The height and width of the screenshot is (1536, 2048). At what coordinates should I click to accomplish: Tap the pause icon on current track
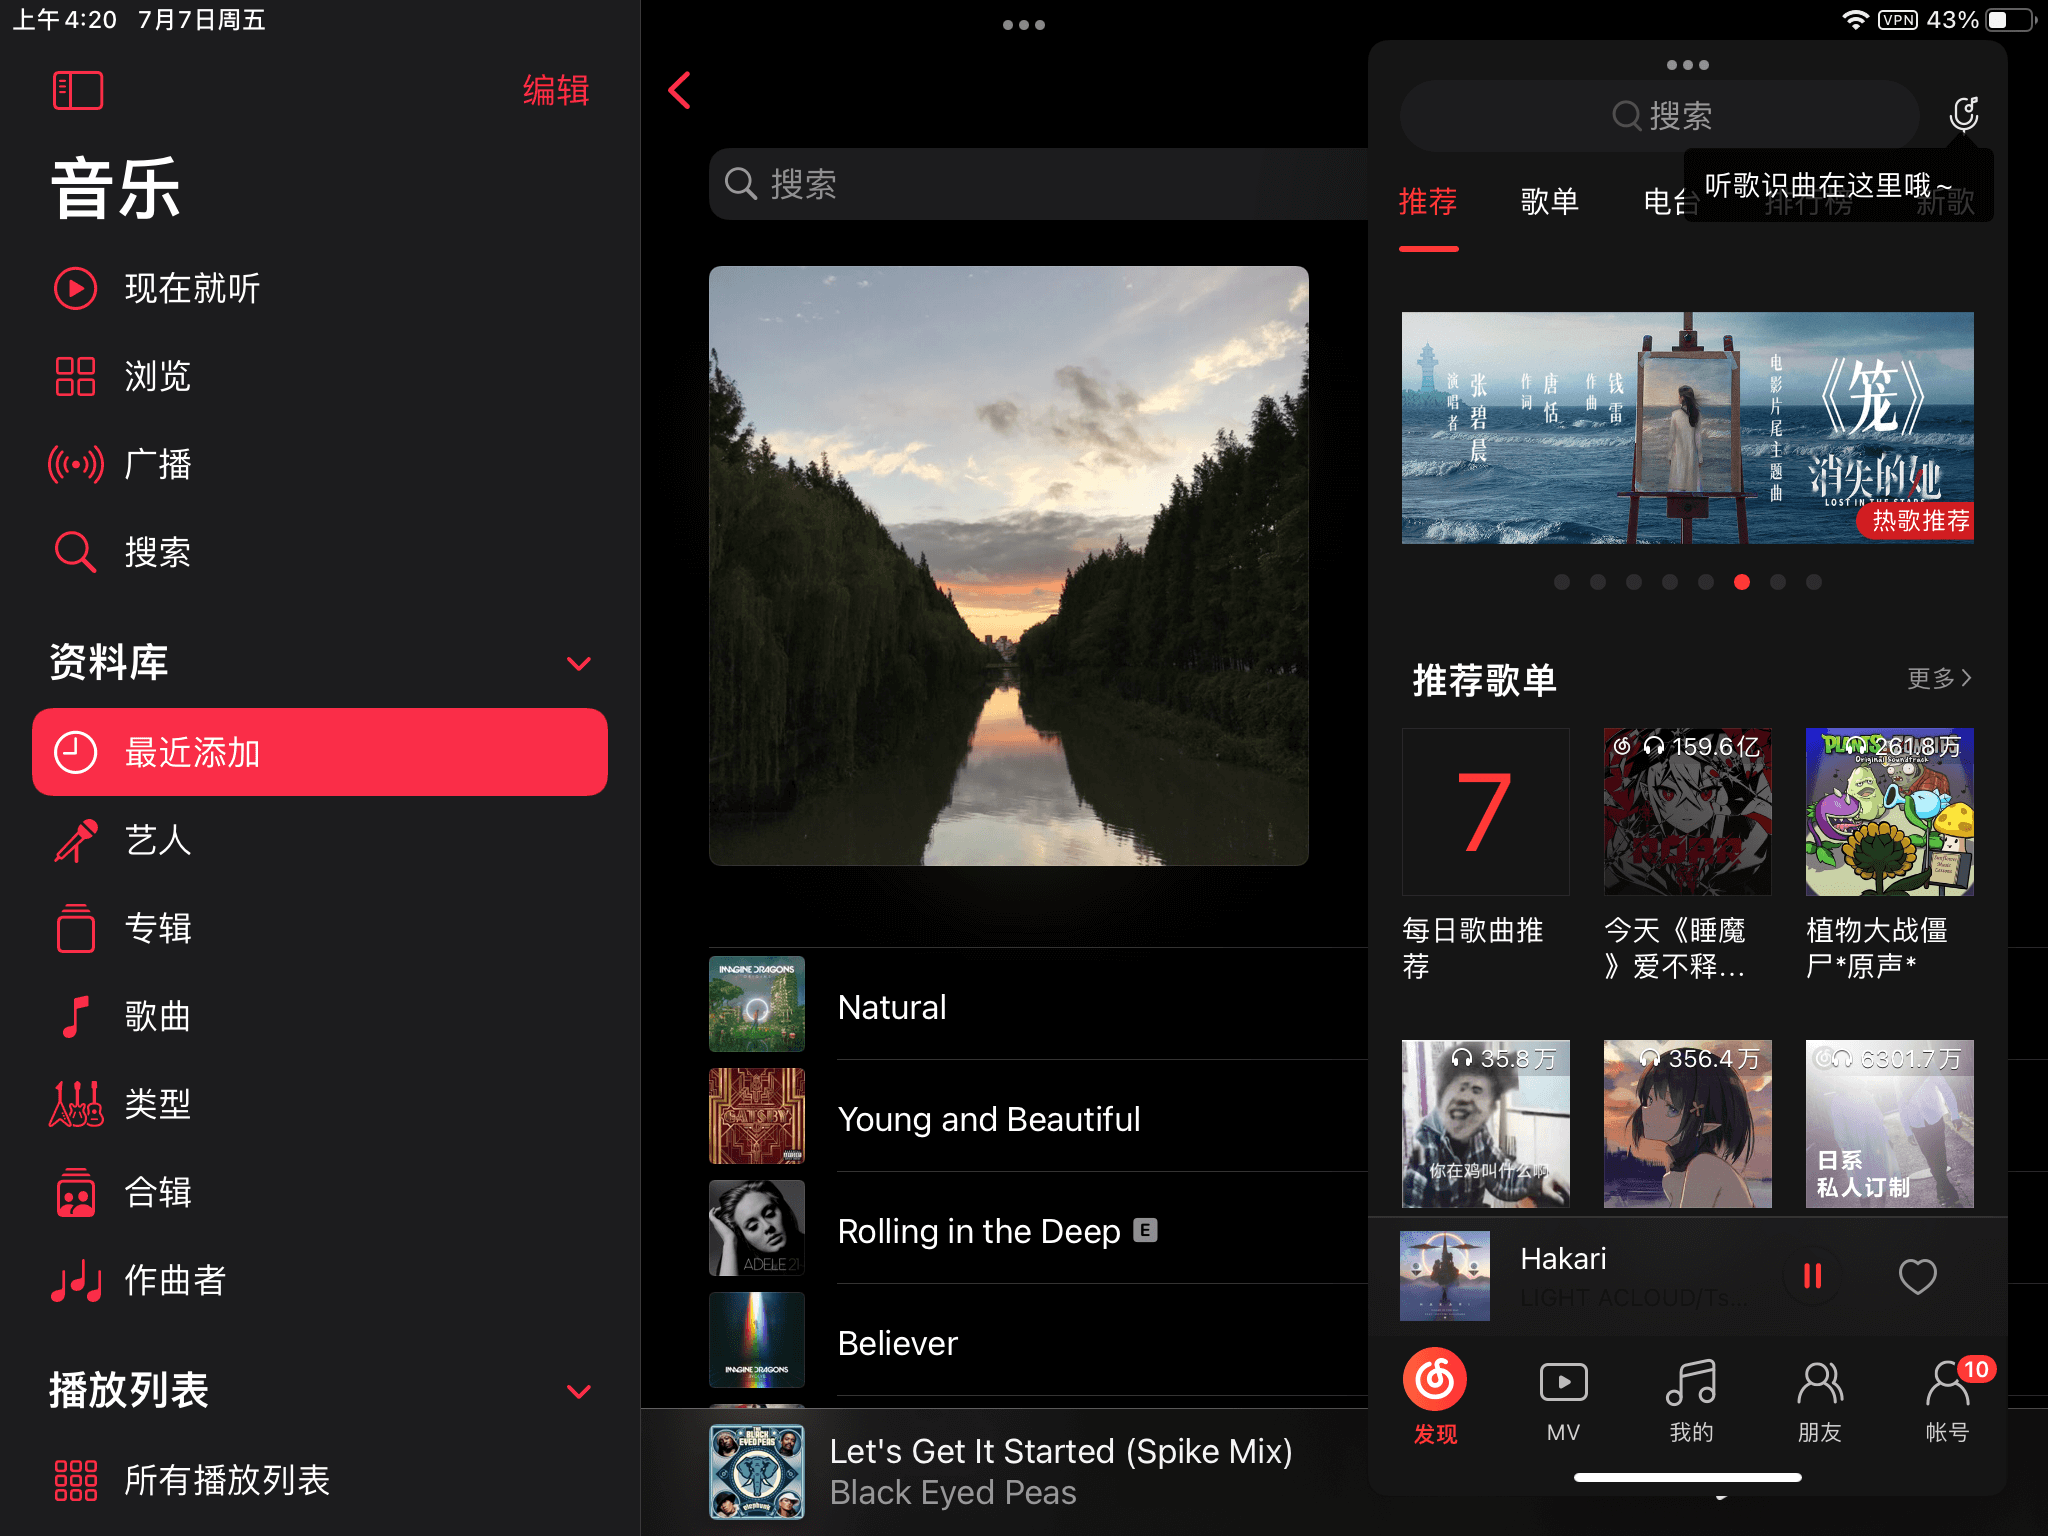pyautogui.click(x=1811, y=1275)
